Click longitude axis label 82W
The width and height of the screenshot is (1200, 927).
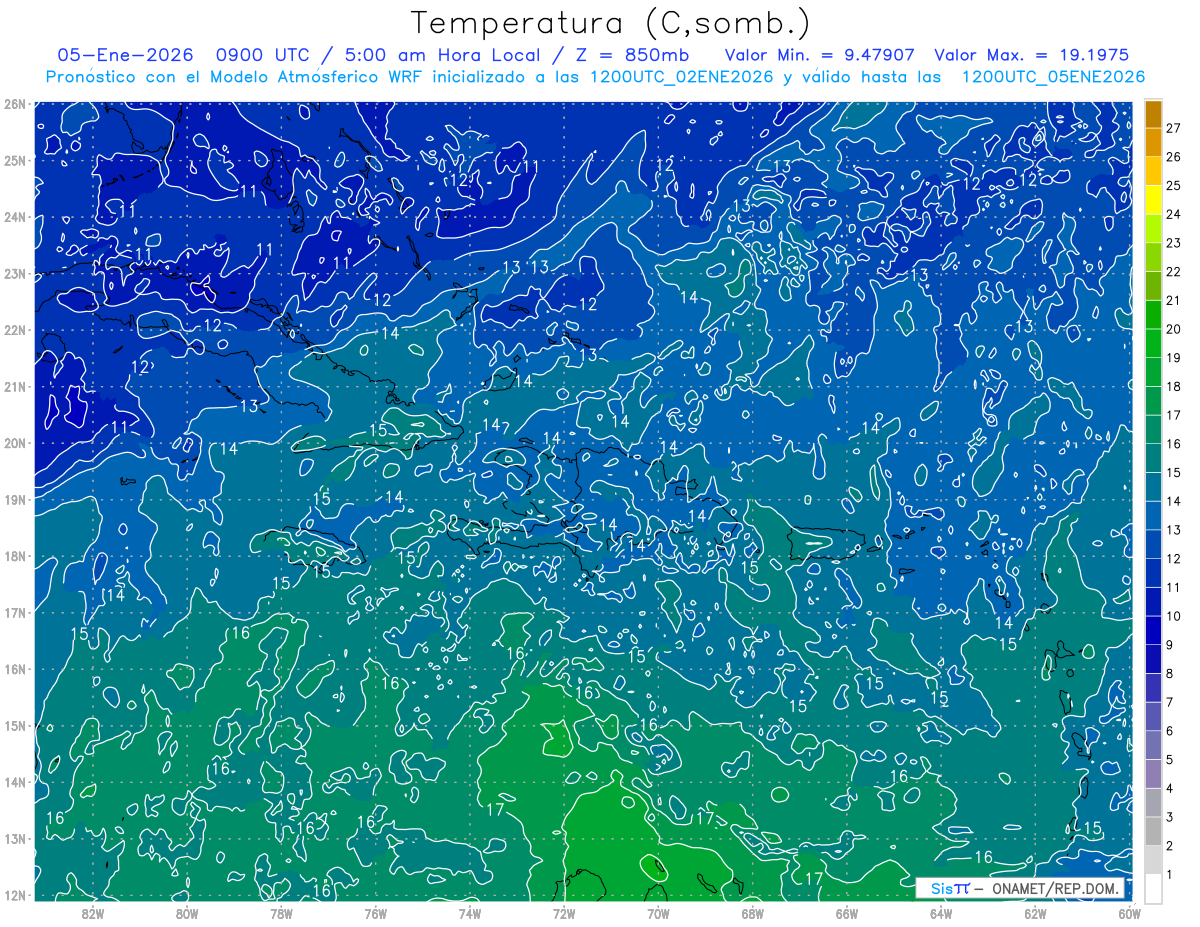click(93, 913)
